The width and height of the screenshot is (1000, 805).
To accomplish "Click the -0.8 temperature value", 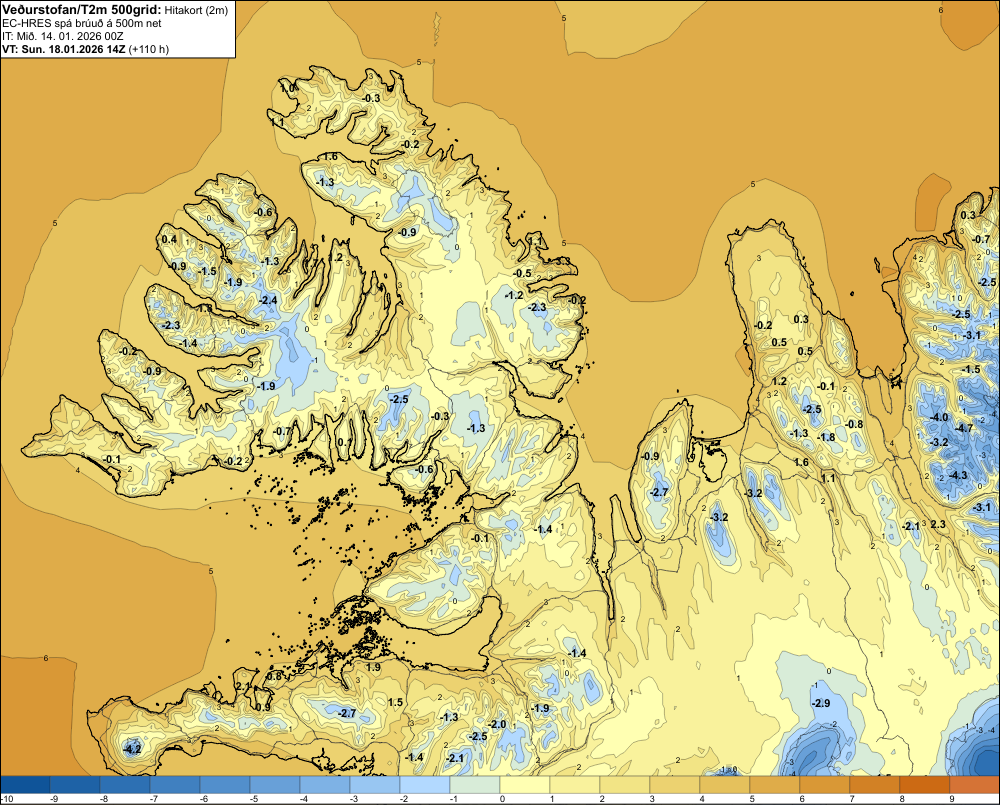I will click(x=854, y=424).
